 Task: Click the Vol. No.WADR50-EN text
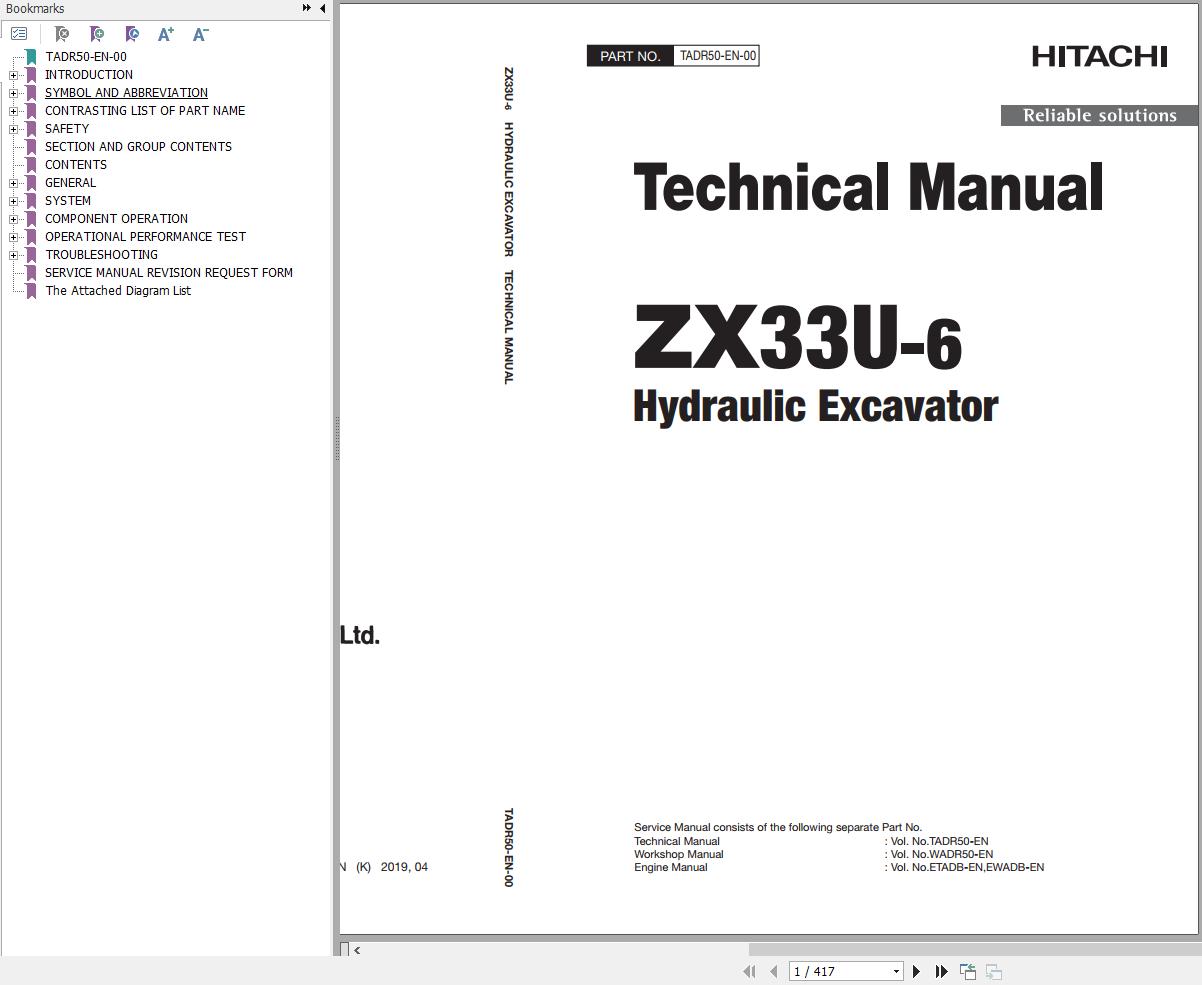pos(940,854)
